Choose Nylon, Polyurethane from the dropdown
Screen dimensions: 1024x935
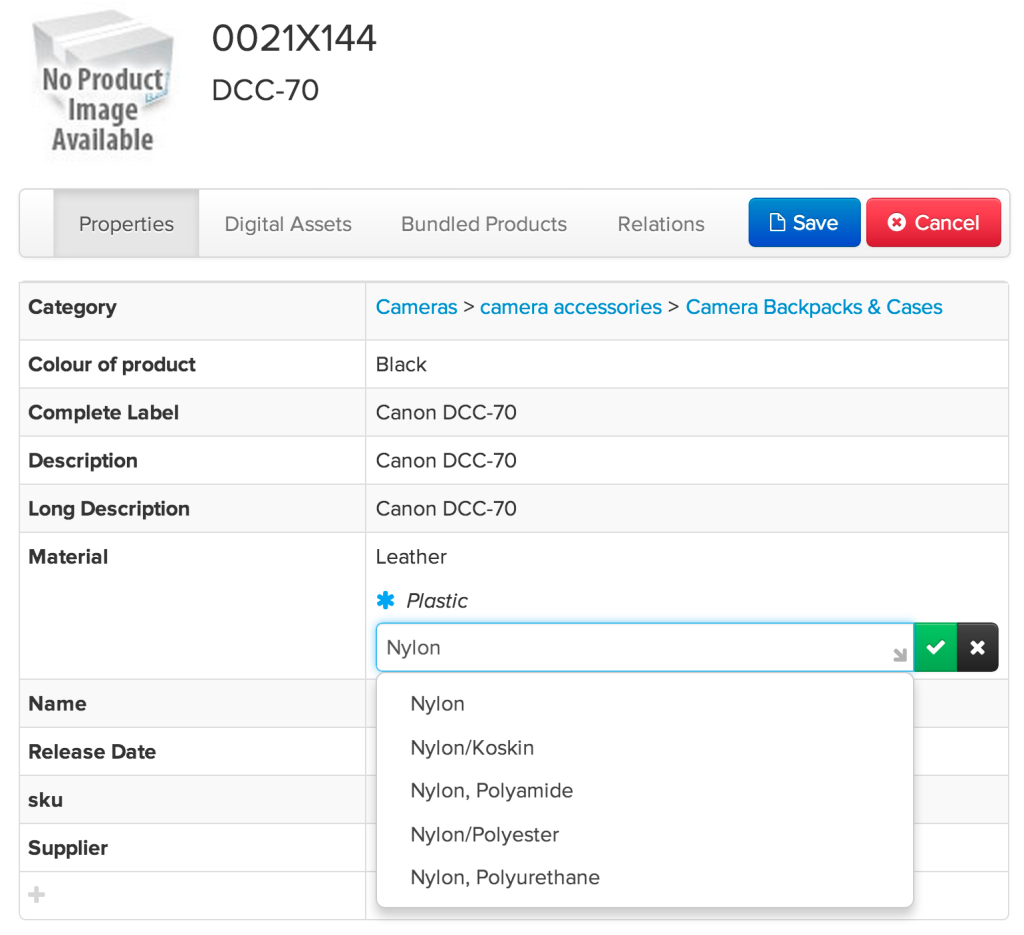coord(505,878)
